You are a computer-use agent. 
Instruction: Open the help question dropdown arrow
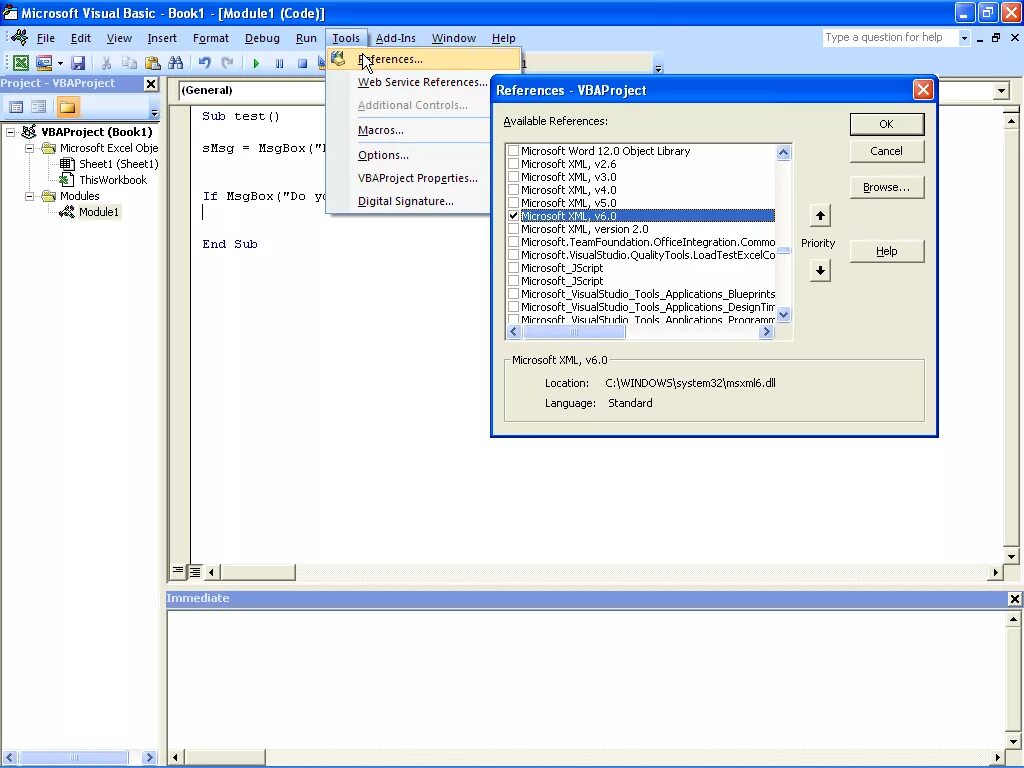964,38
